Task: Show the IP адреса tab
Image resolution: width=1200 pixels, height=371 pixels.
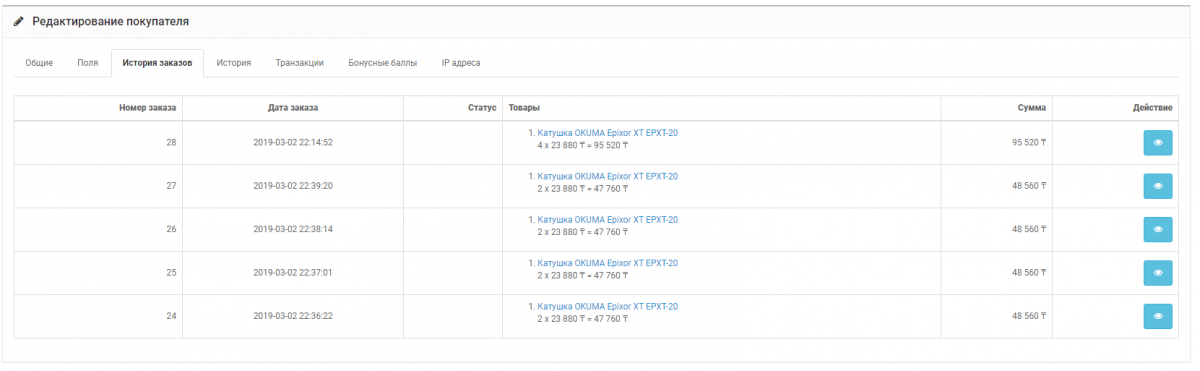Action: (461, 63)
